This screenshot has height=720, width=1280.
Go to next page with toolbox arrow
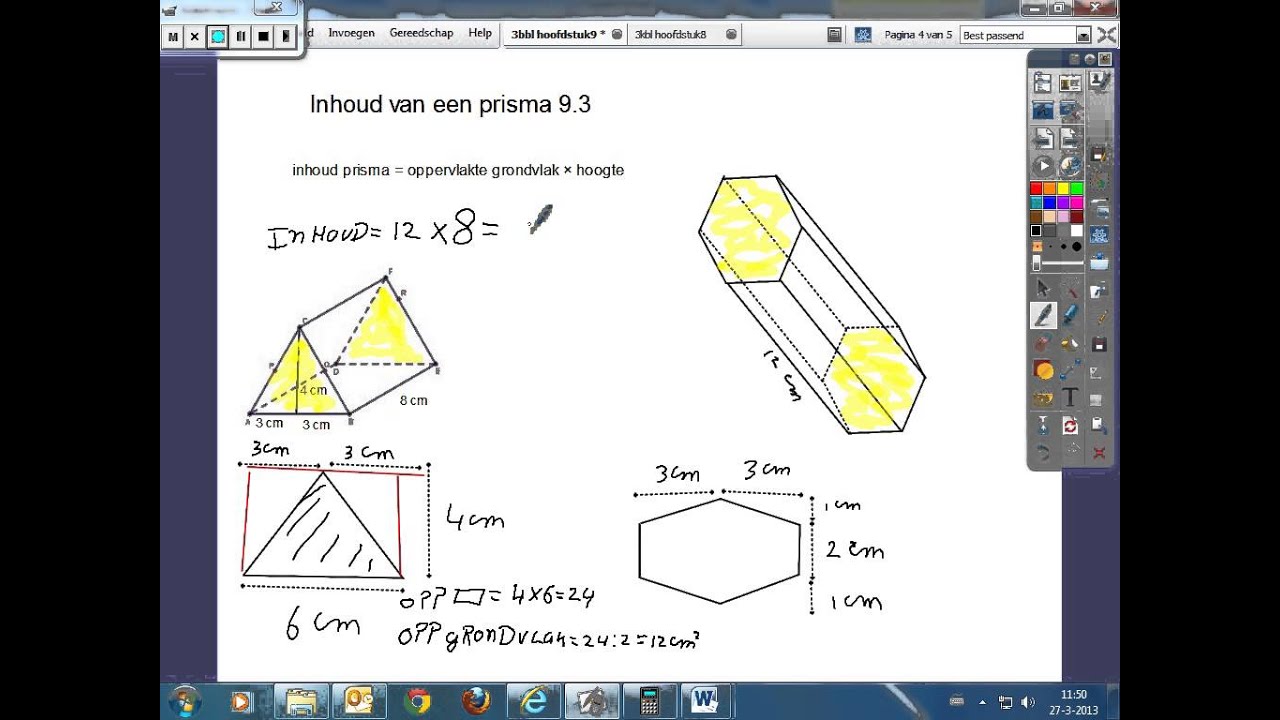1070,137
